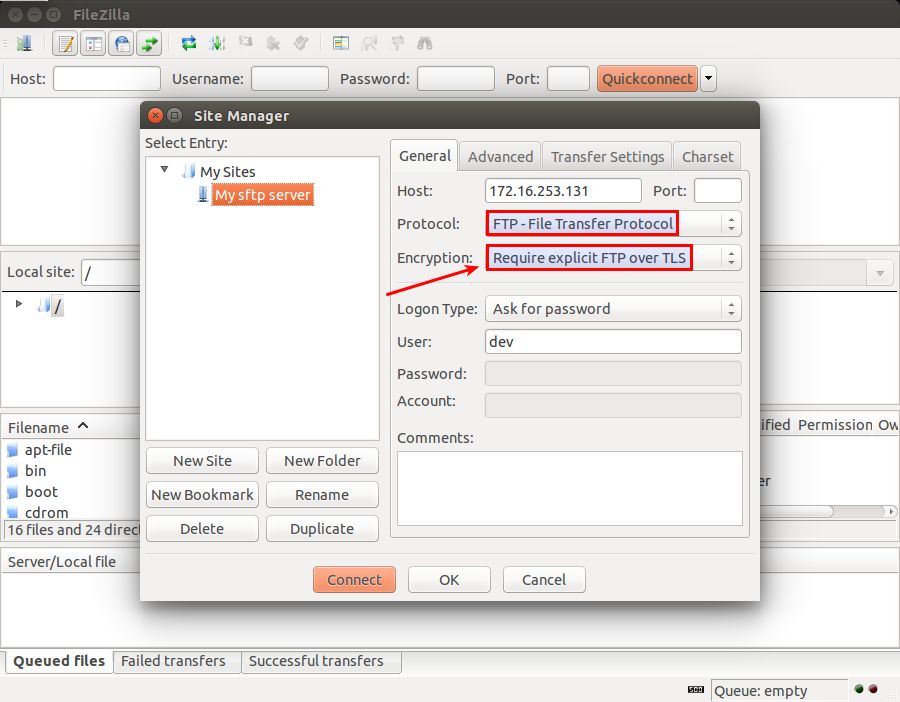Click the process queue toolbar icon
Viewport: 900px width, 702px height.
click(217, 43)
